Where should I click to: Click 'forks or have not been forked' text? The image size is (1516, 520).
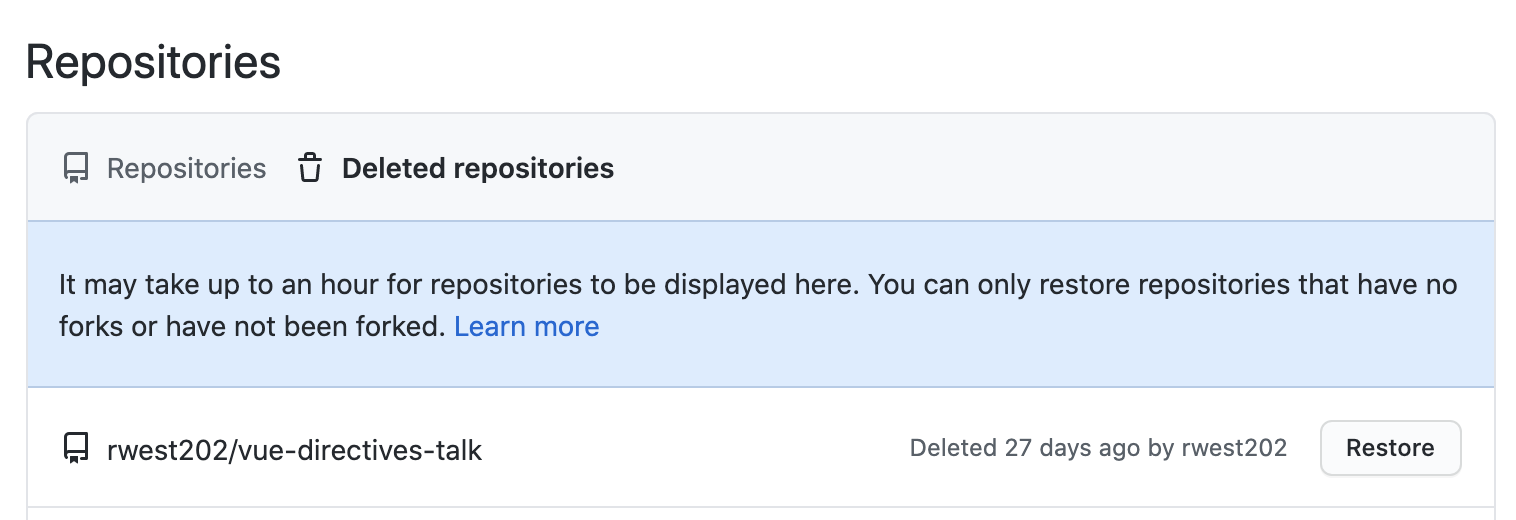point(252,326)
